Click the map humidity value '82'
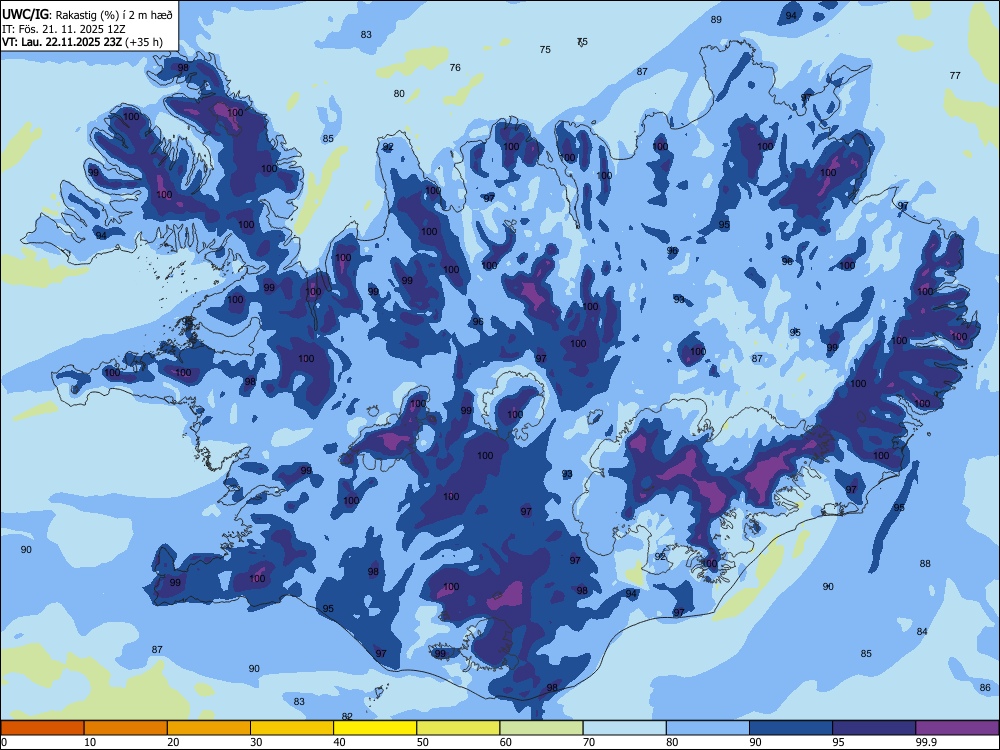Viewport: 1000px width, 750px height. 348,716
